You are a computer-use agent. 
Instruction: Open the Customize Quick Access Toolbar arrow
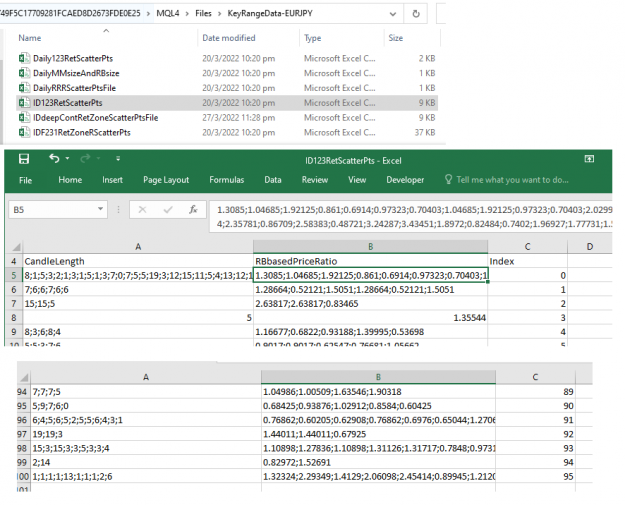coord(118,159)
